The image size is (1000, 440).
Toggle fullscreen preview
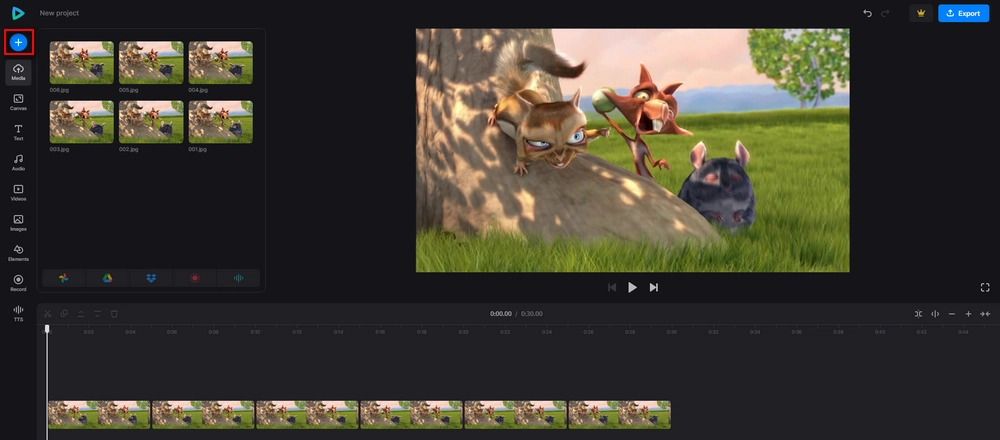click(985, 288)
